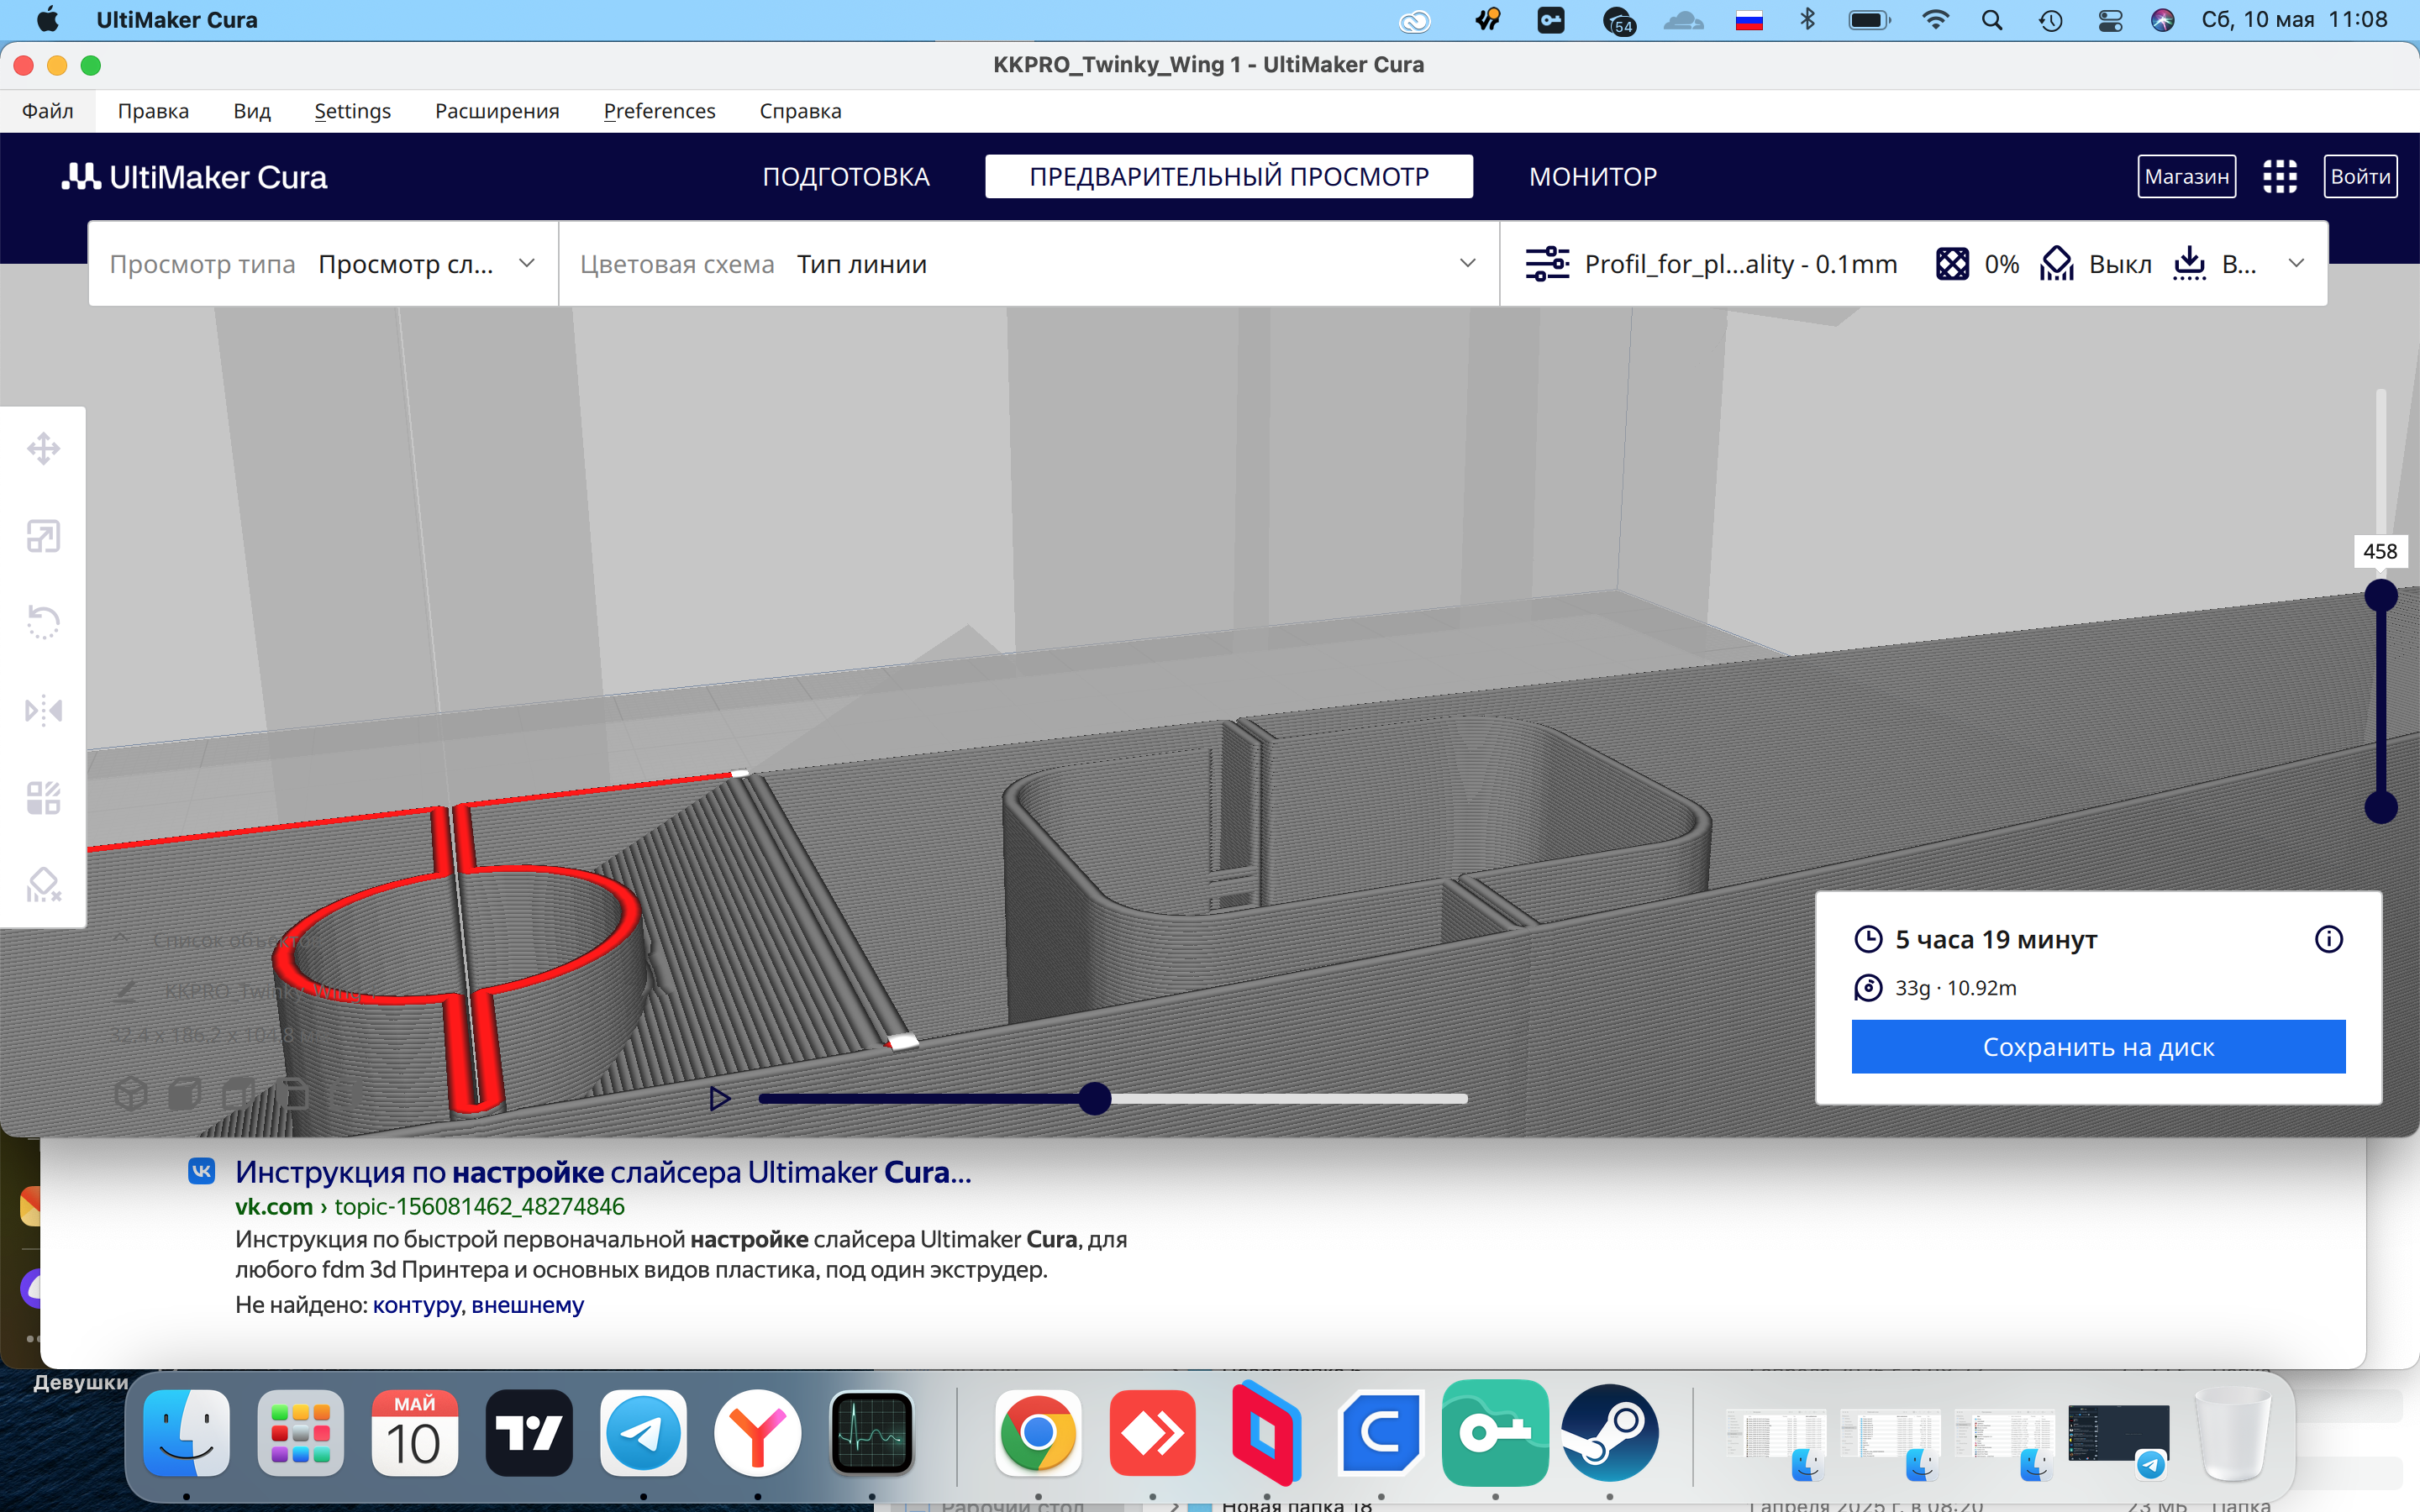Switch to the ПОДГОТОВКА stage tab
Viewport: 2420px width, 1512px height.
846,177
